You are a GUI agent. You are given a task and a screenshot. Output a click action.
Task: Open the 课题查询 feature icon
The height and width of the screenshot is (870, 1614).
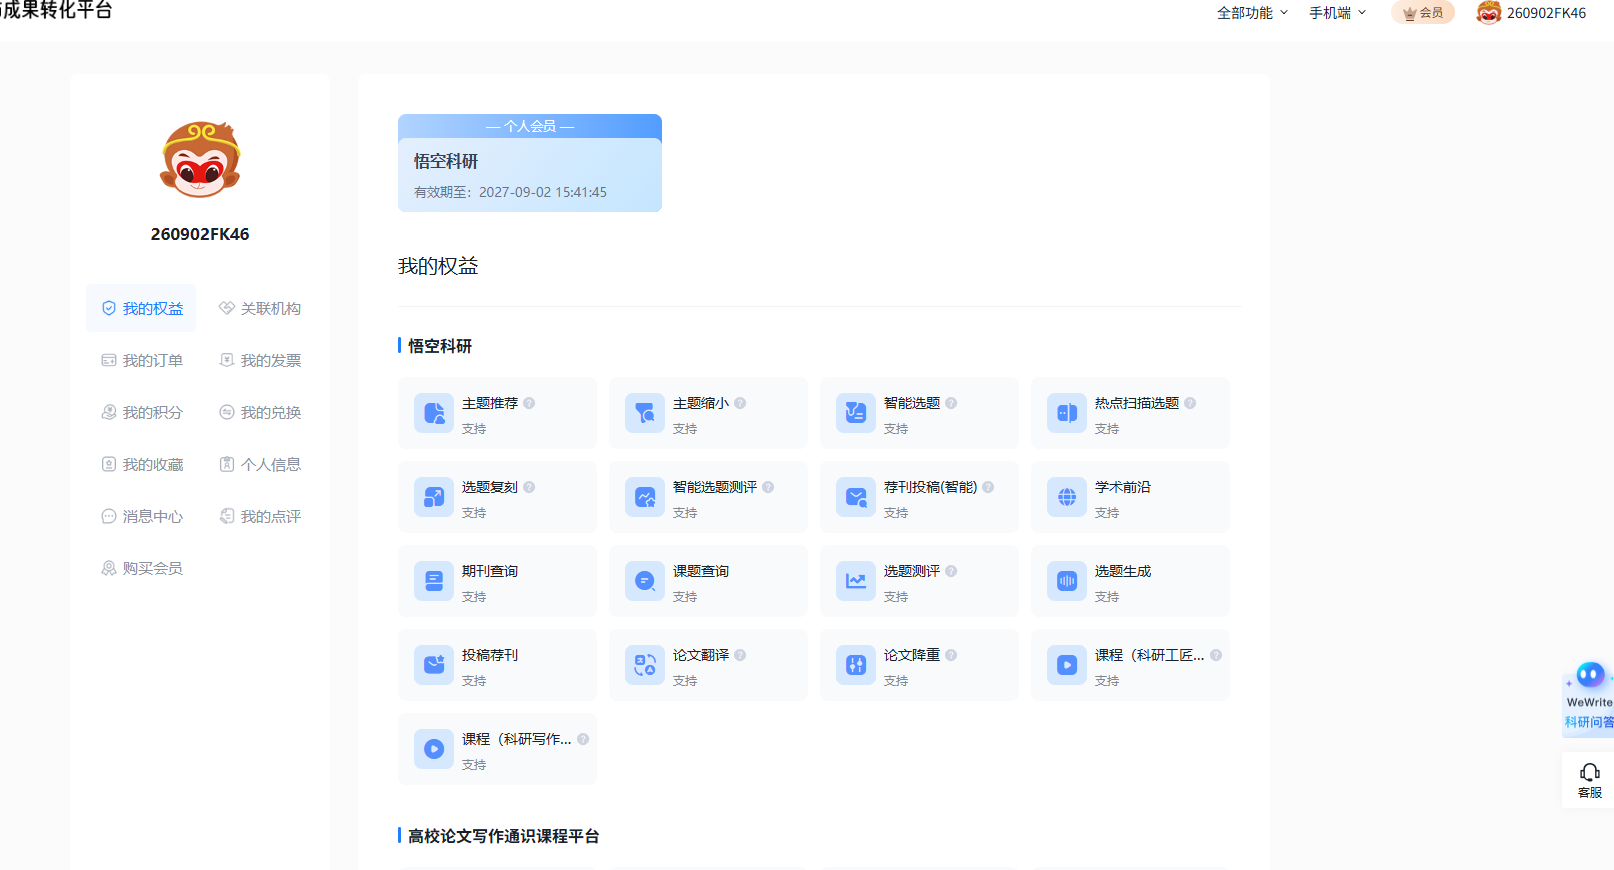645,581
